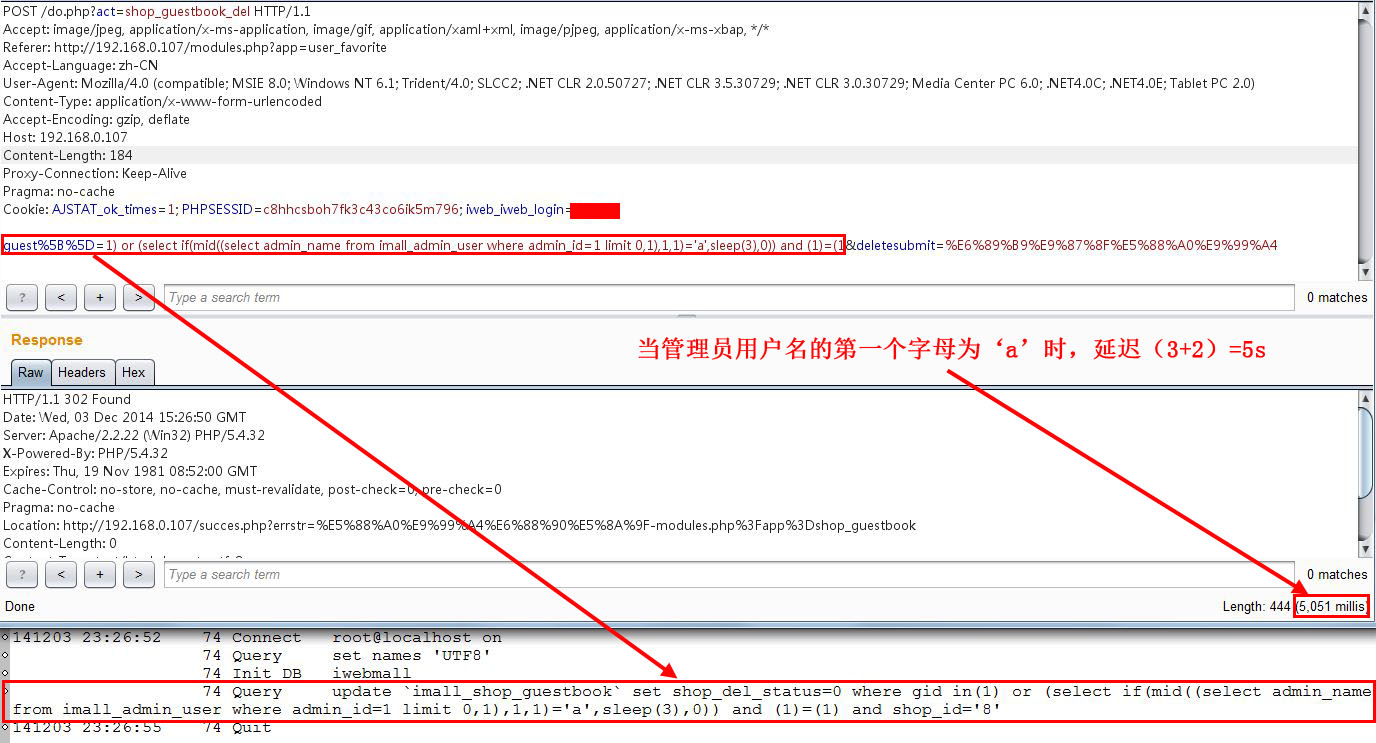
Task: Click the Expires header line
Action: (130, 471)
